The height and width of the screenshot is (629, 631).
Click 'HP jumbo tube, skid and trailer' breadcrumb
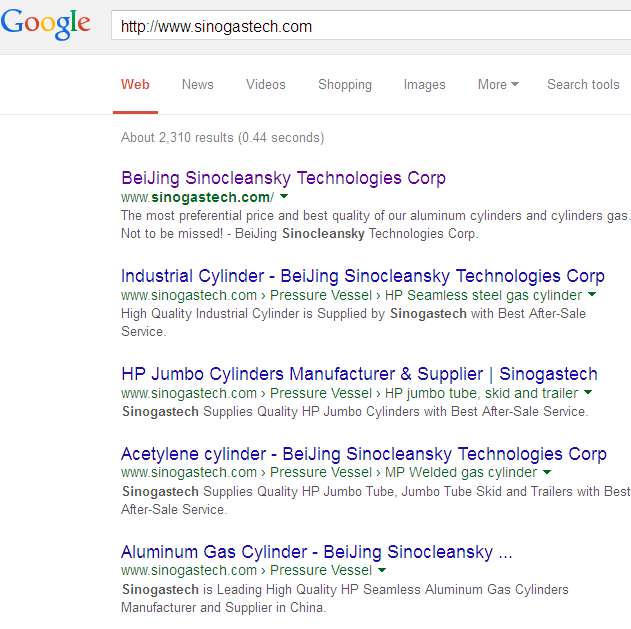click(481, 393)
